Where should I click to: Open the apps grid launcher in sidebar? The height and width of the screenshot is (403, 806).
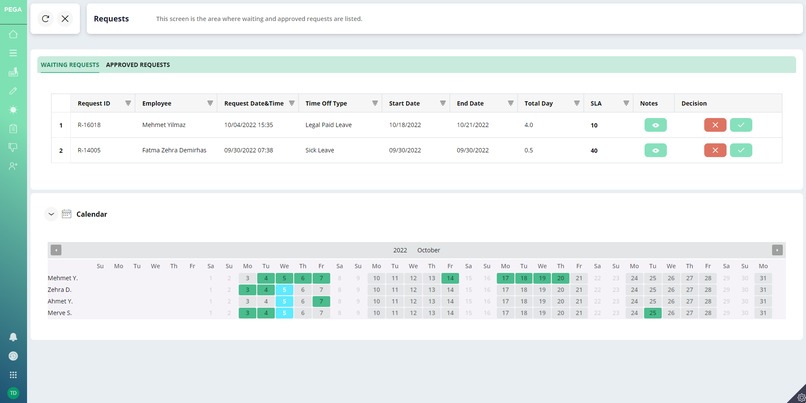point(13,375)
